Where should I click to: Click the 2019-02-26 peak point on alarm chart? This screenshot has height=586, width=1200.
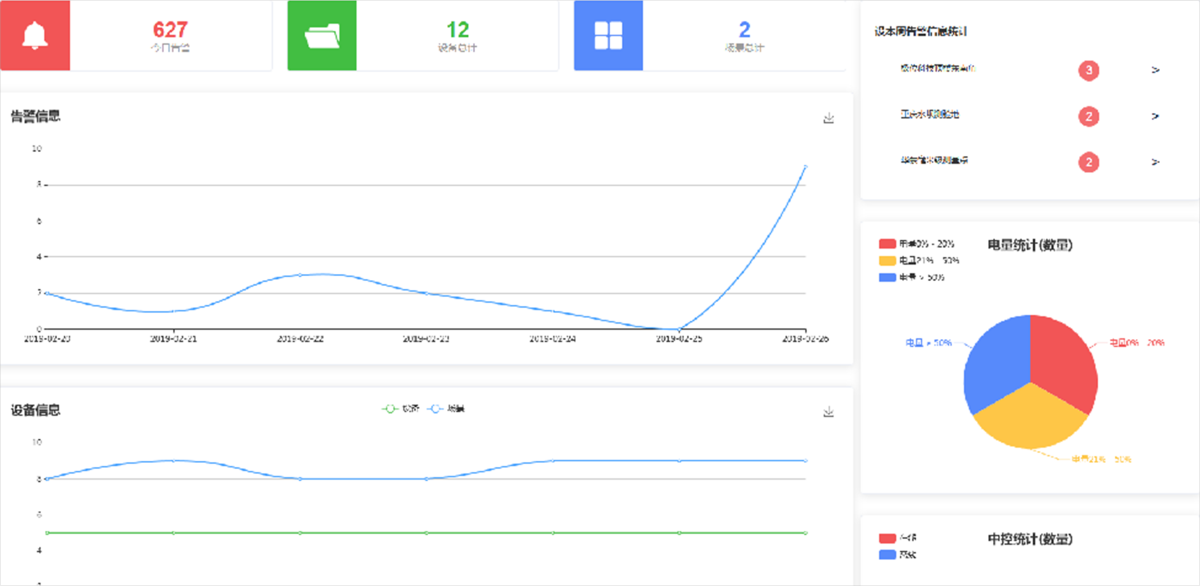pyautogui.click(x=805, y=167)
